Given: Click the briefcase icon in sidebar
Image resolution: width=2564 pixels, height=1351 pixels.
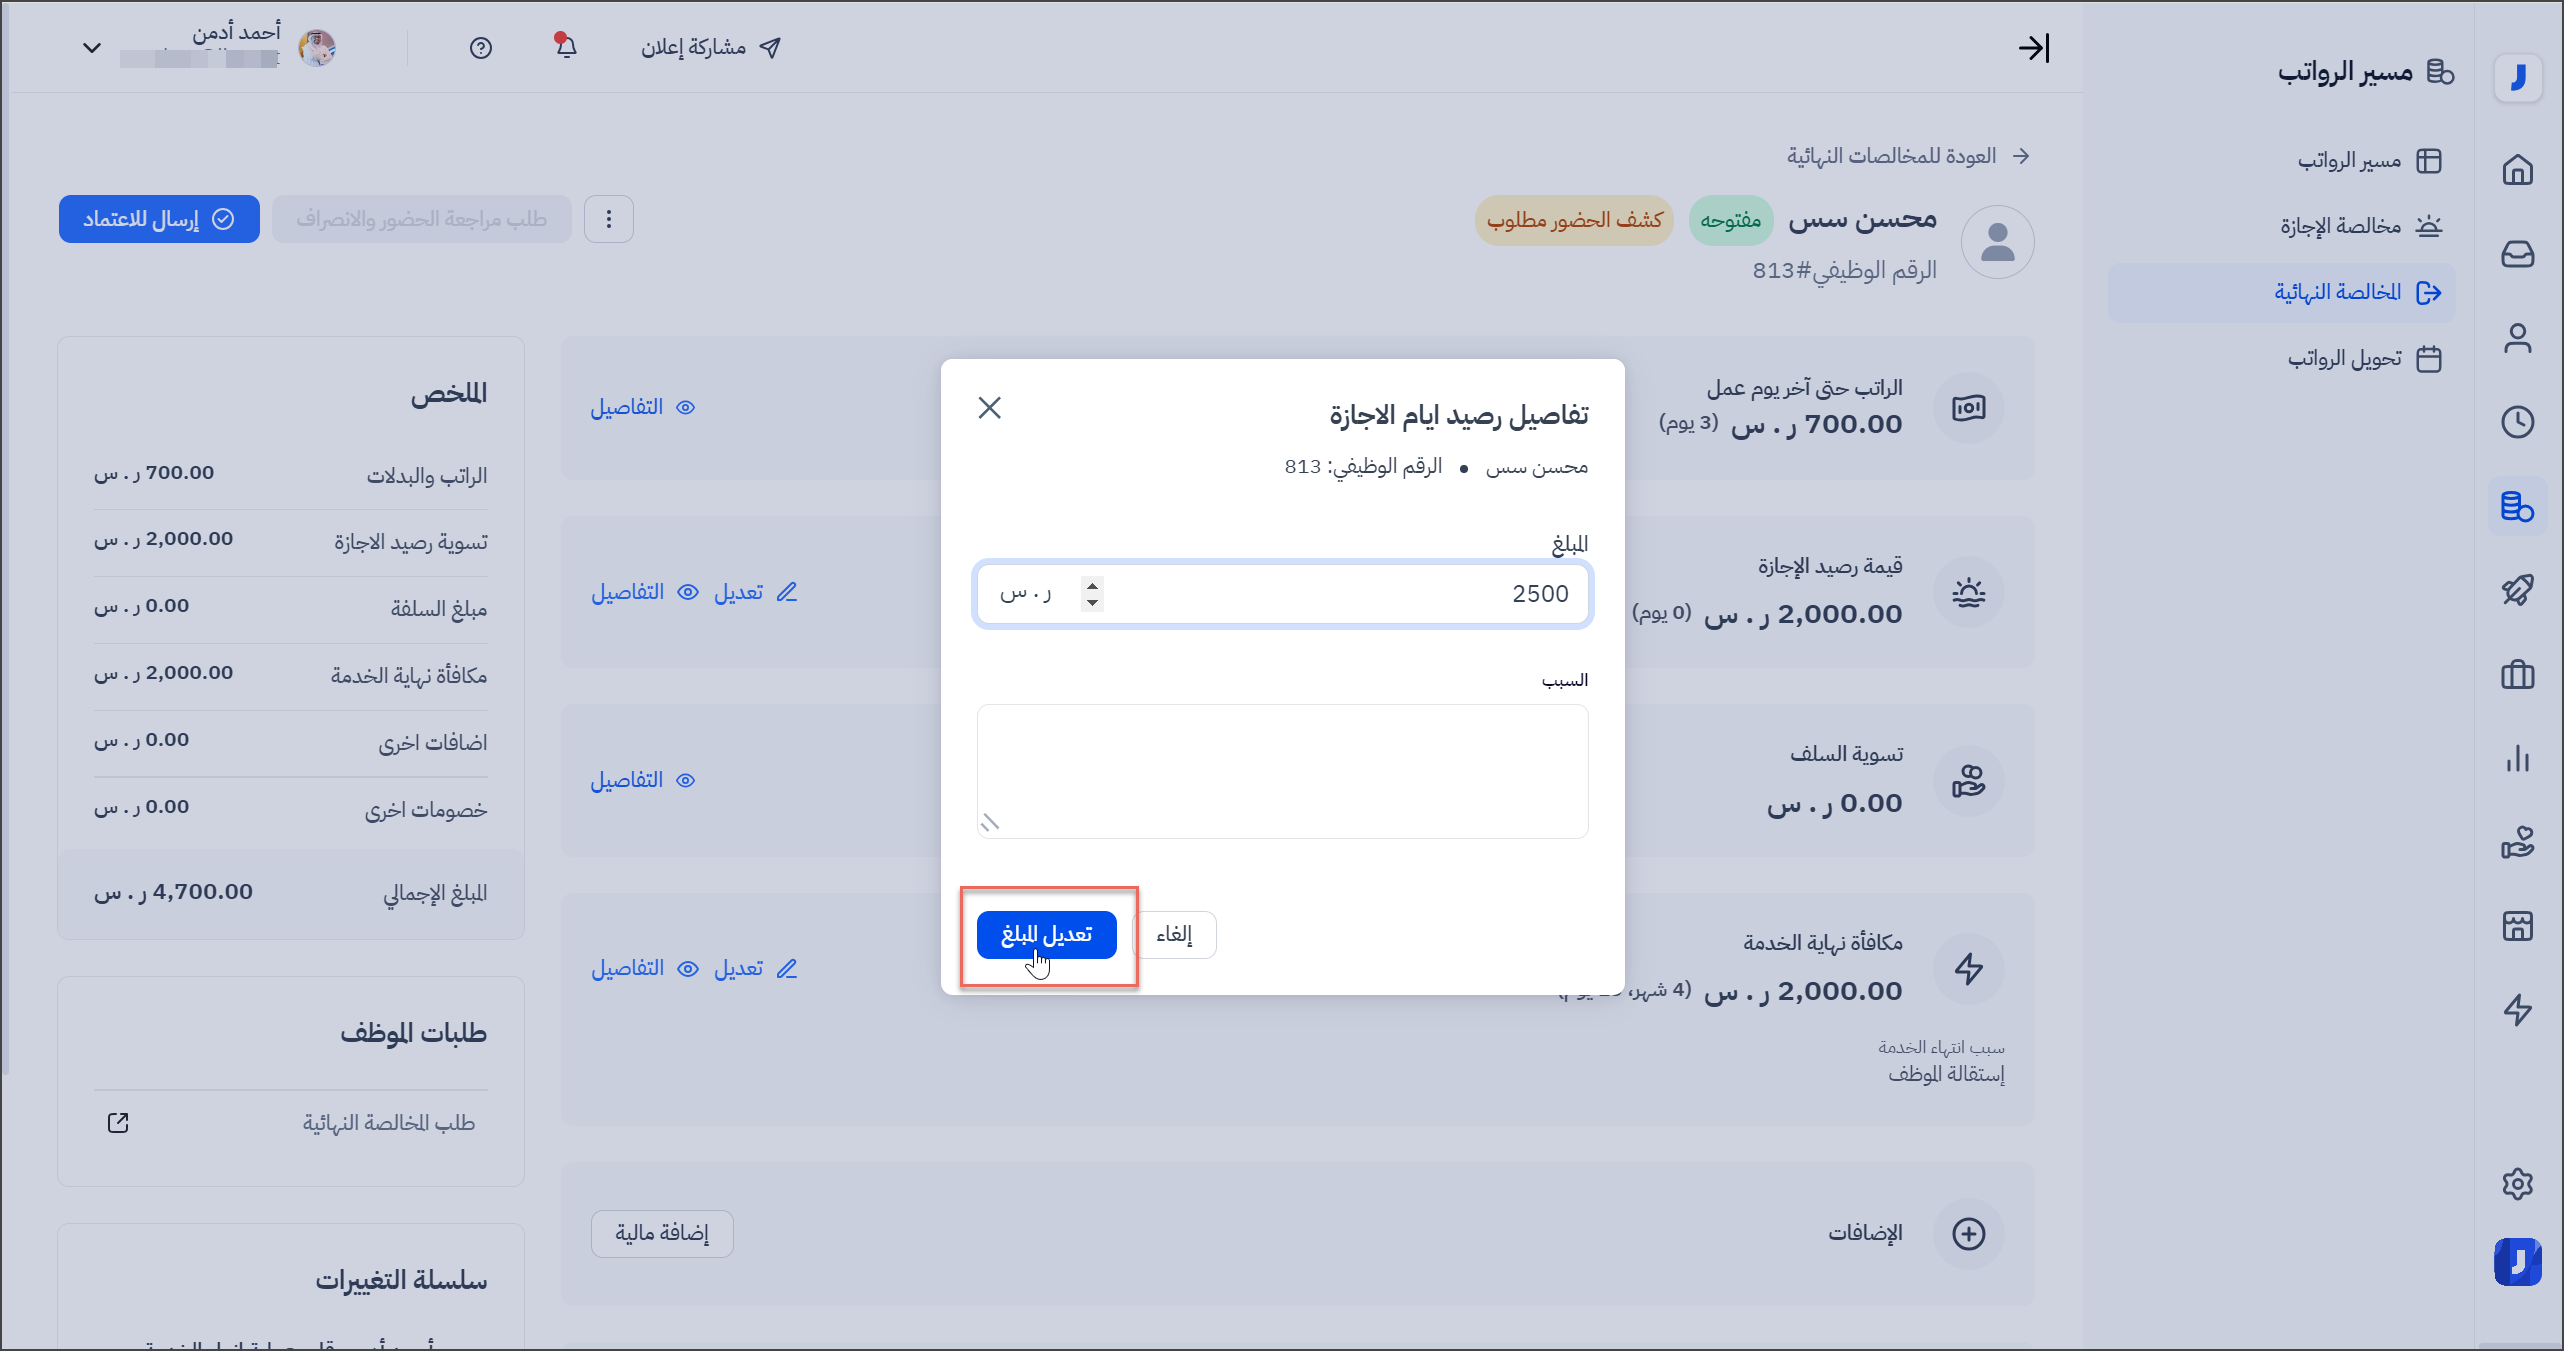Looking at the screenshot, I should click(2517, 675).
